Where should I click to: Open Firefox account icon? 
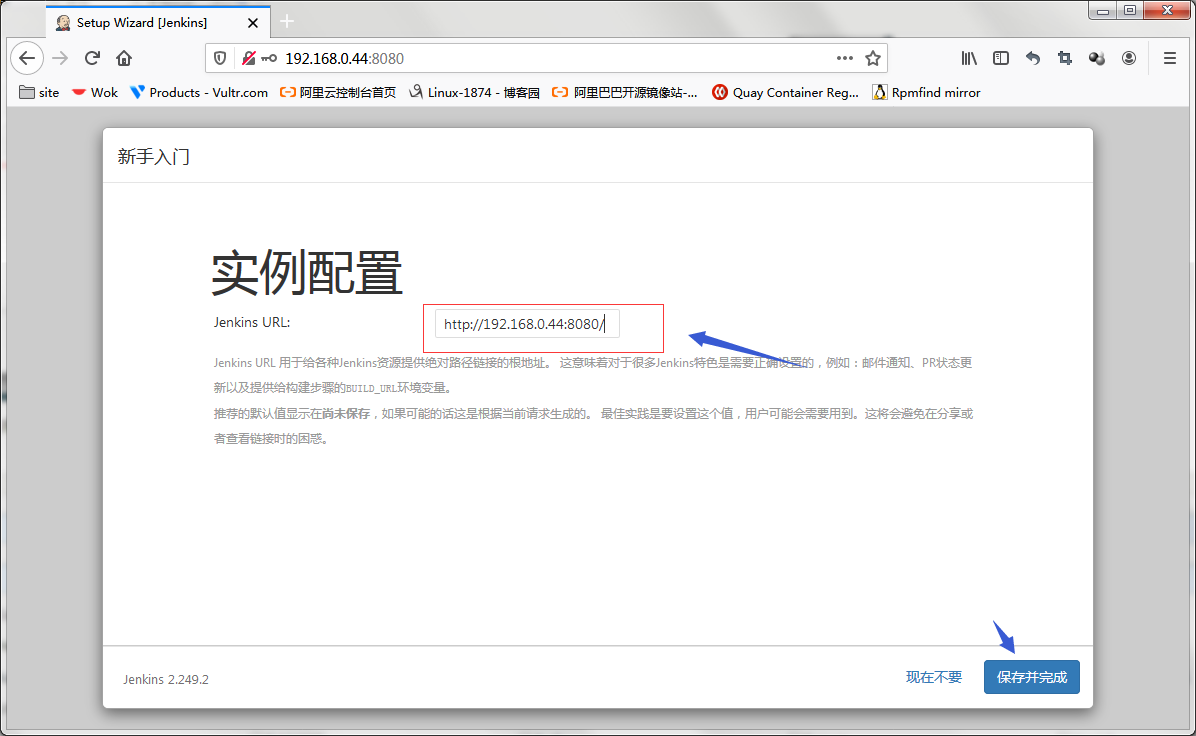click(1129, 58)
